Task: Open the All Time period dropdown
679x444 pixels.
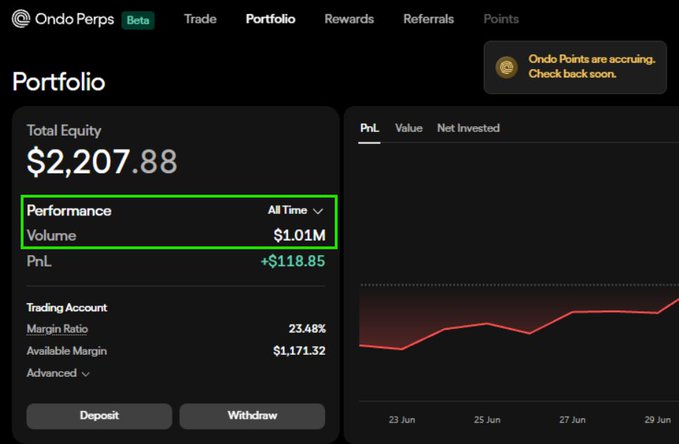Action: point(295,211)
